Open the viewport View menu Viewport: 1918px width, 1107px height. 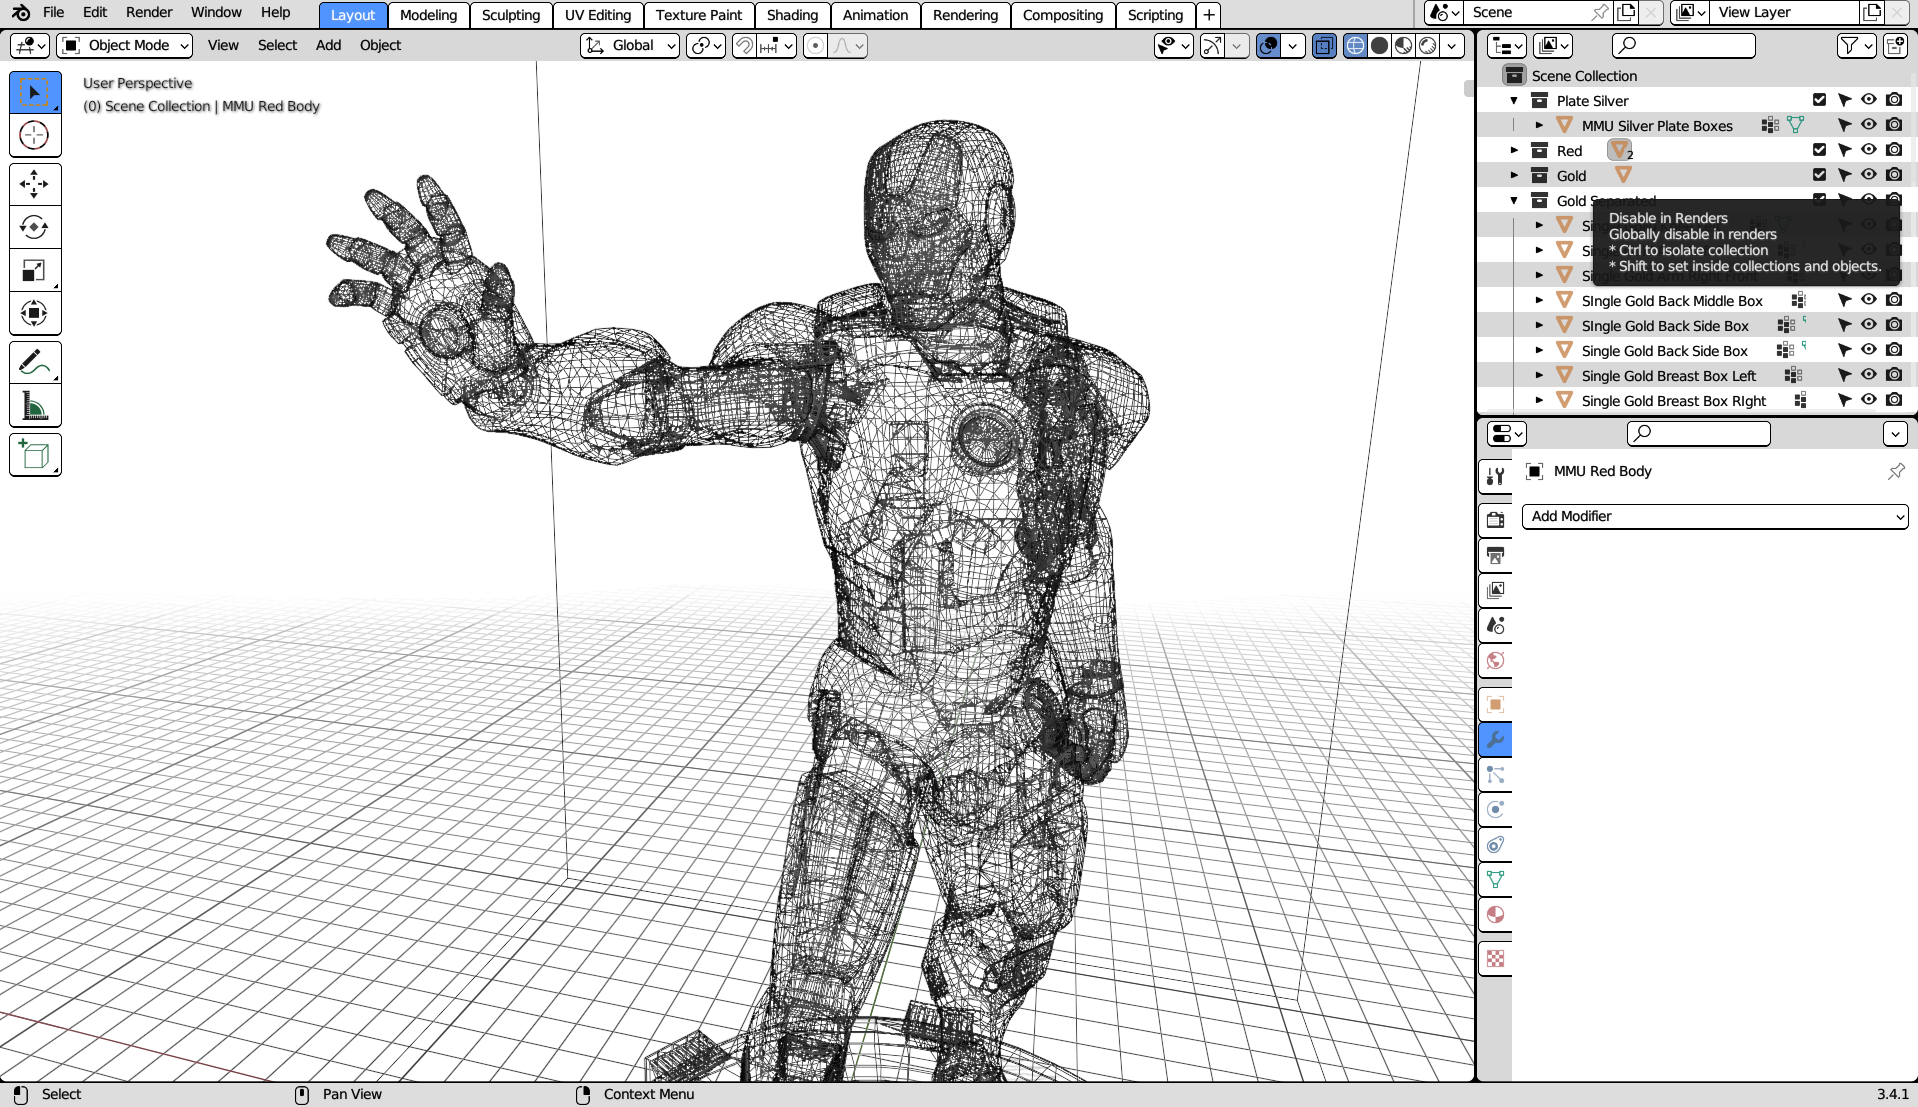223,45
